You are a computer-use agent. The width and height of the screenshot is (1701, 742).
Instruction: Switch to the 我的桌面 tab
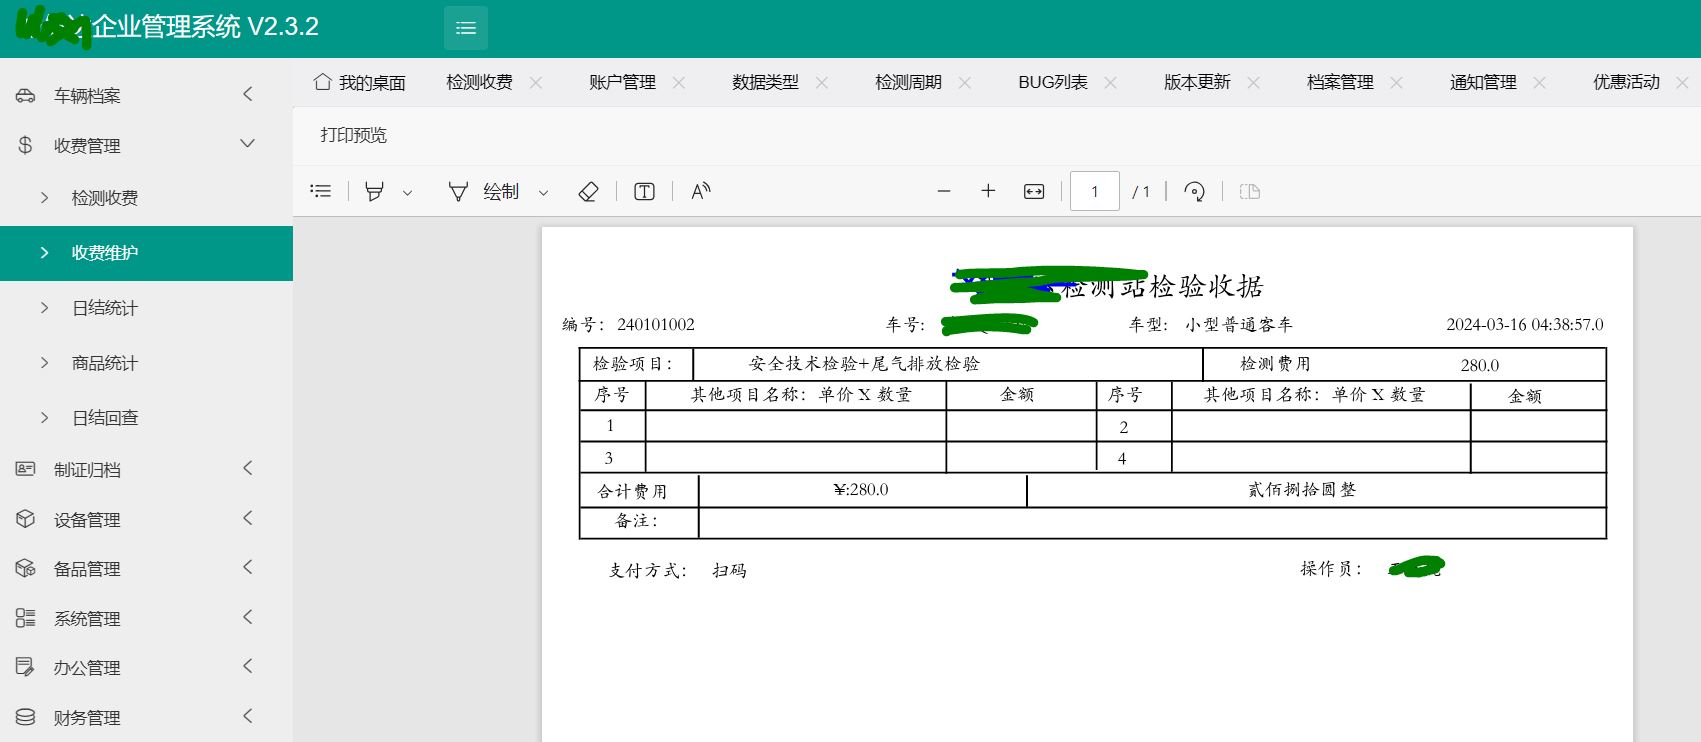click(x=360, y=83)
